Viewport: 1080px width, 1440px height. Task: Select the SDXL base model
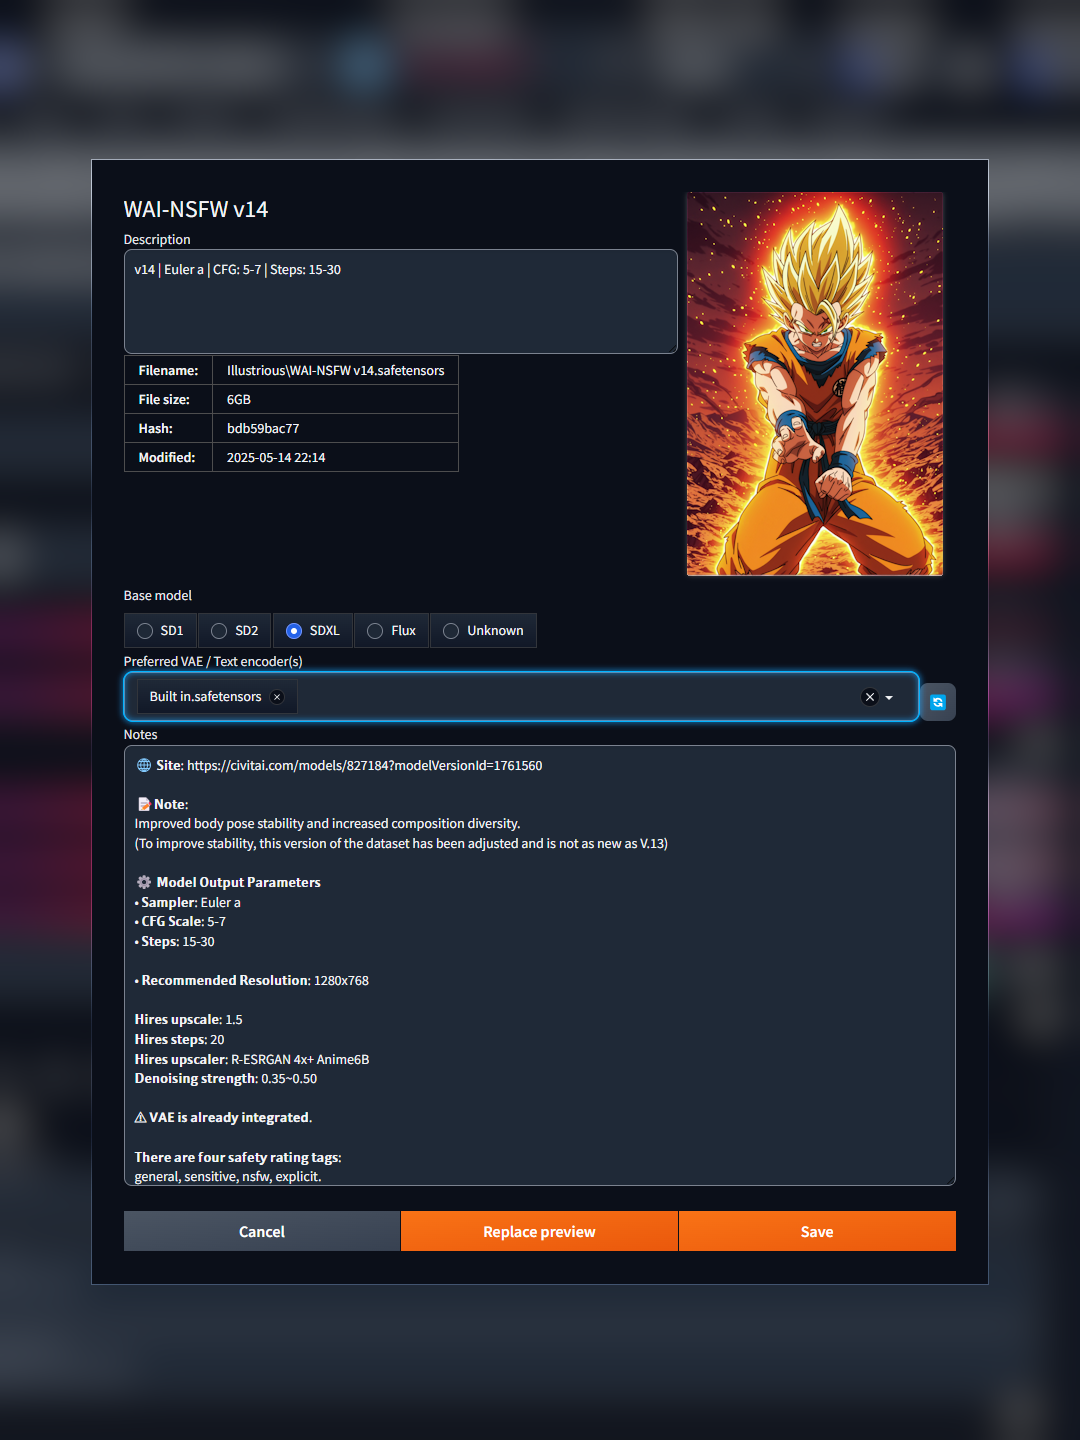tap(313, 631)
